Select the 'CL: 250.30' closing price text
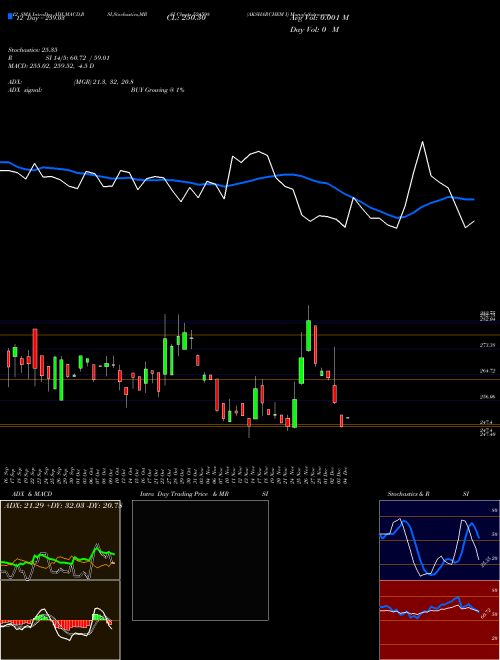The height and width of the screenshot is (660, 500). pos(186,18)
